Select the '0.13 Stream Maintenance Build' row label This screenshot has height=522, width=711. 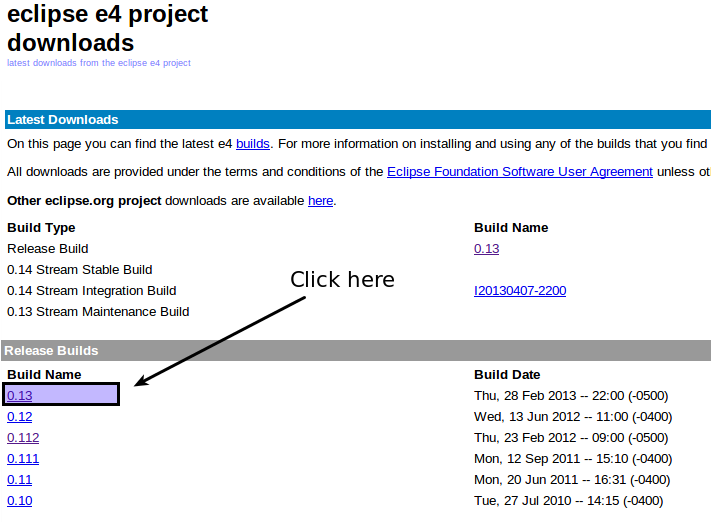98,312
